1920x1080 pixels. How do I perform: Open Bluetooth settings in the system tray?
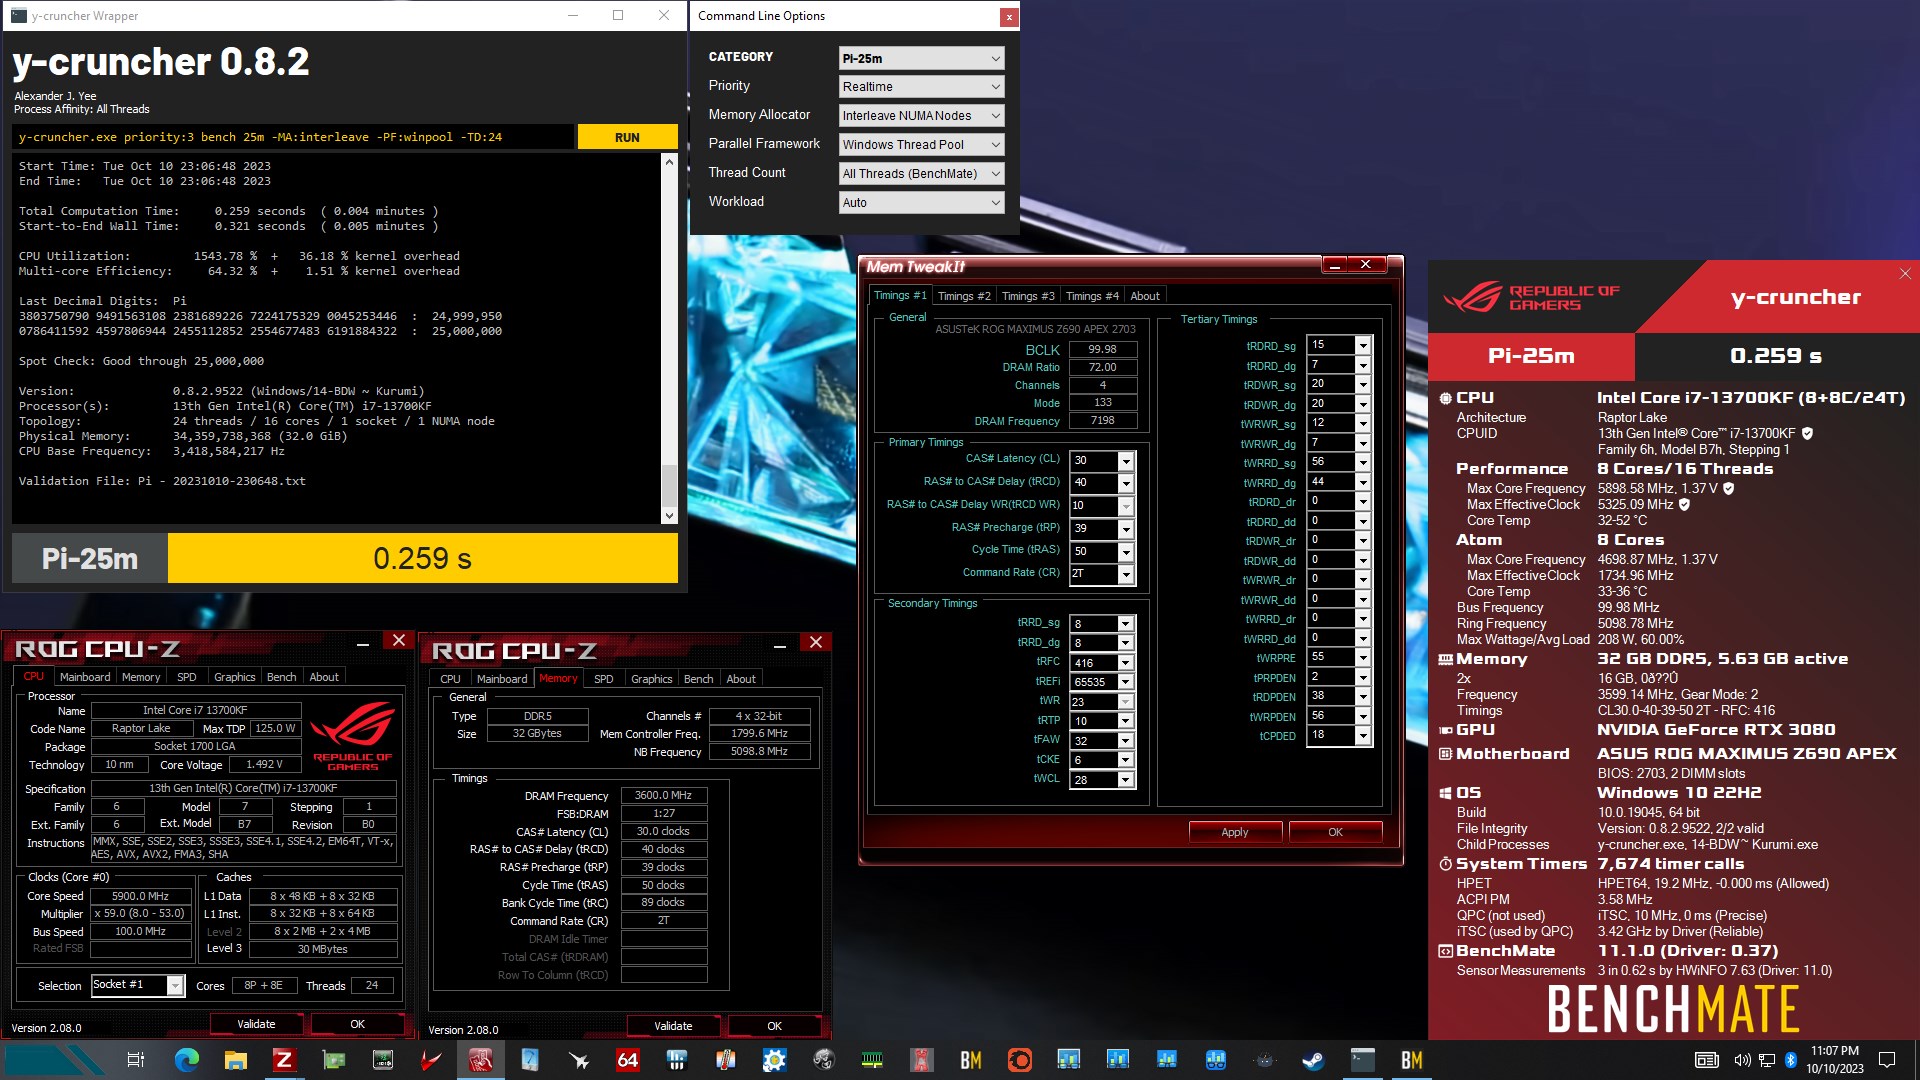[1791, 1060]
